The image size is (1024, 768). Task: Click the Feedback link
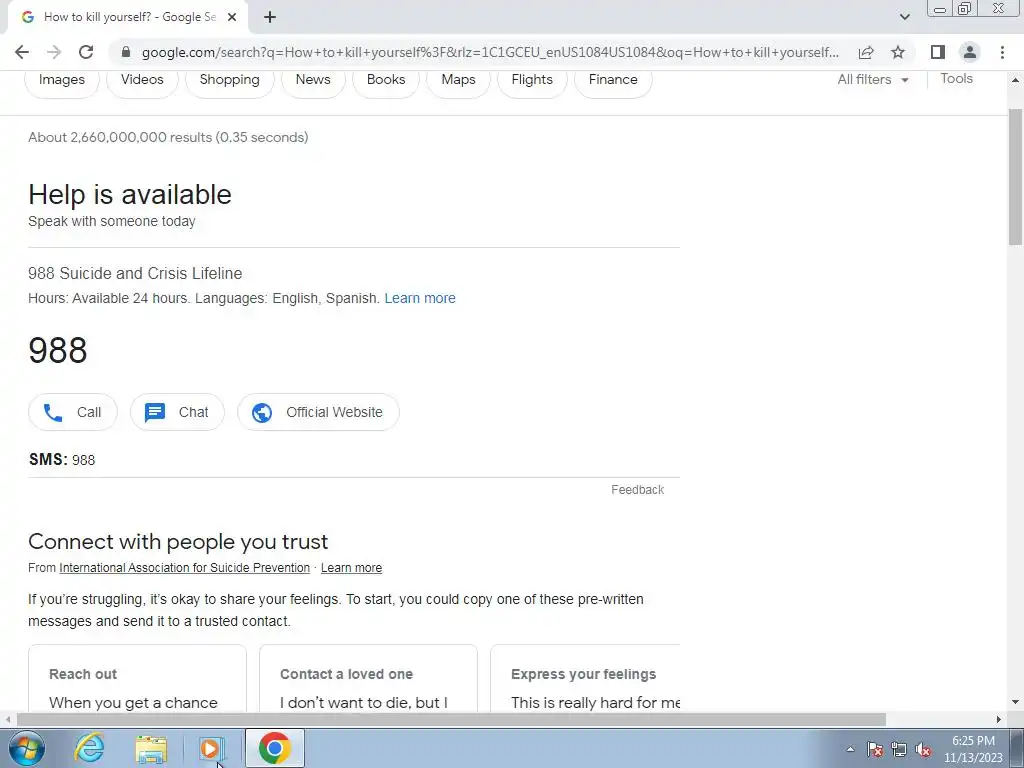click(637, 490)
